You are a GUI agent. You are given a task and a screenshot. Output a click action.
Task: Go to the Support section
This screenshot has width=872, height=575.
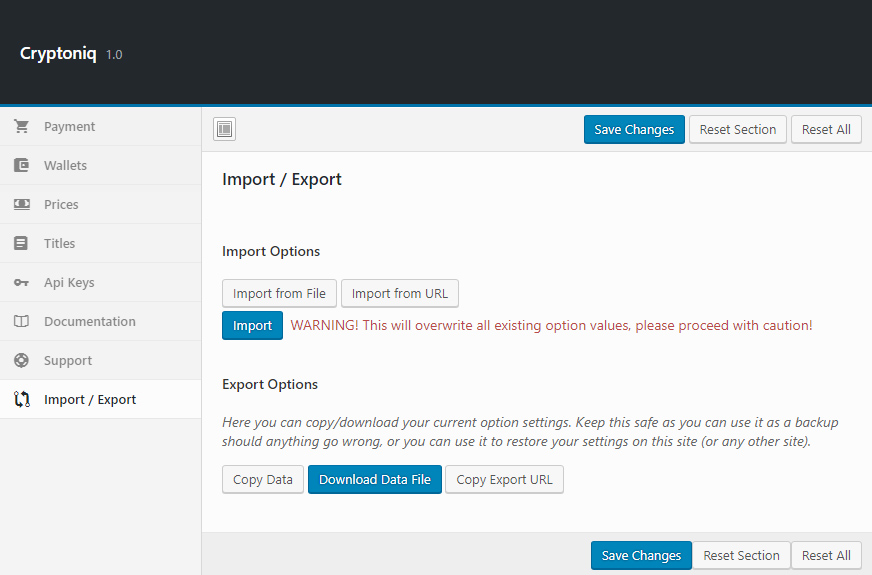click(x=67, y=361)
